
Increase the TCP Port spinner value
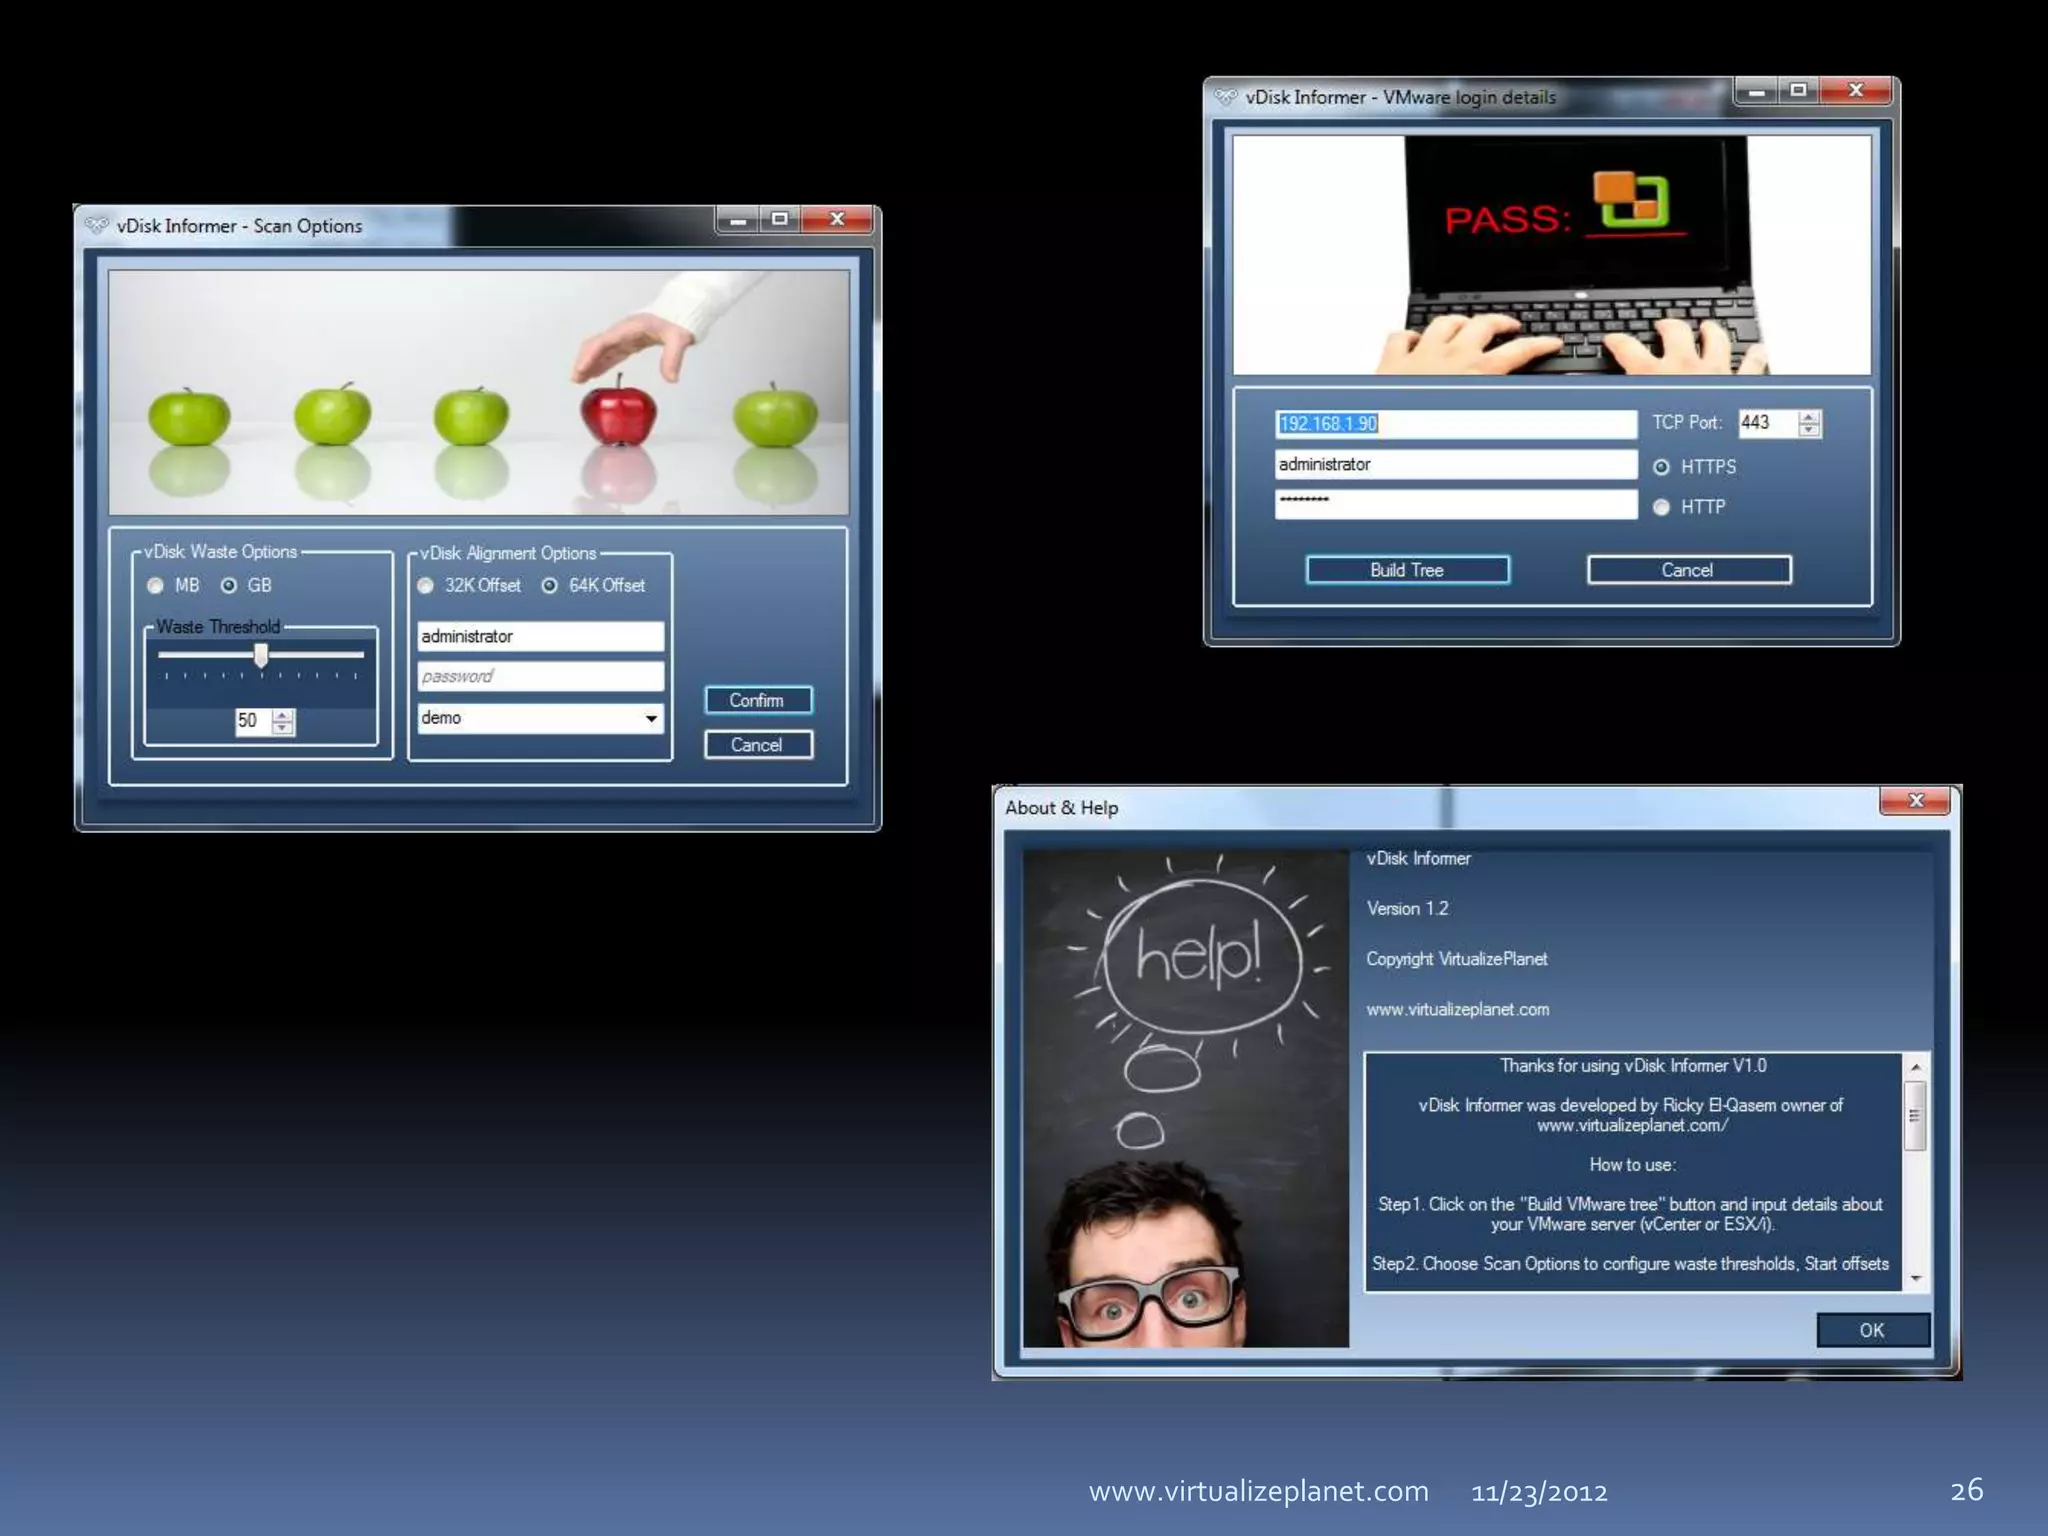[1809, 417]
